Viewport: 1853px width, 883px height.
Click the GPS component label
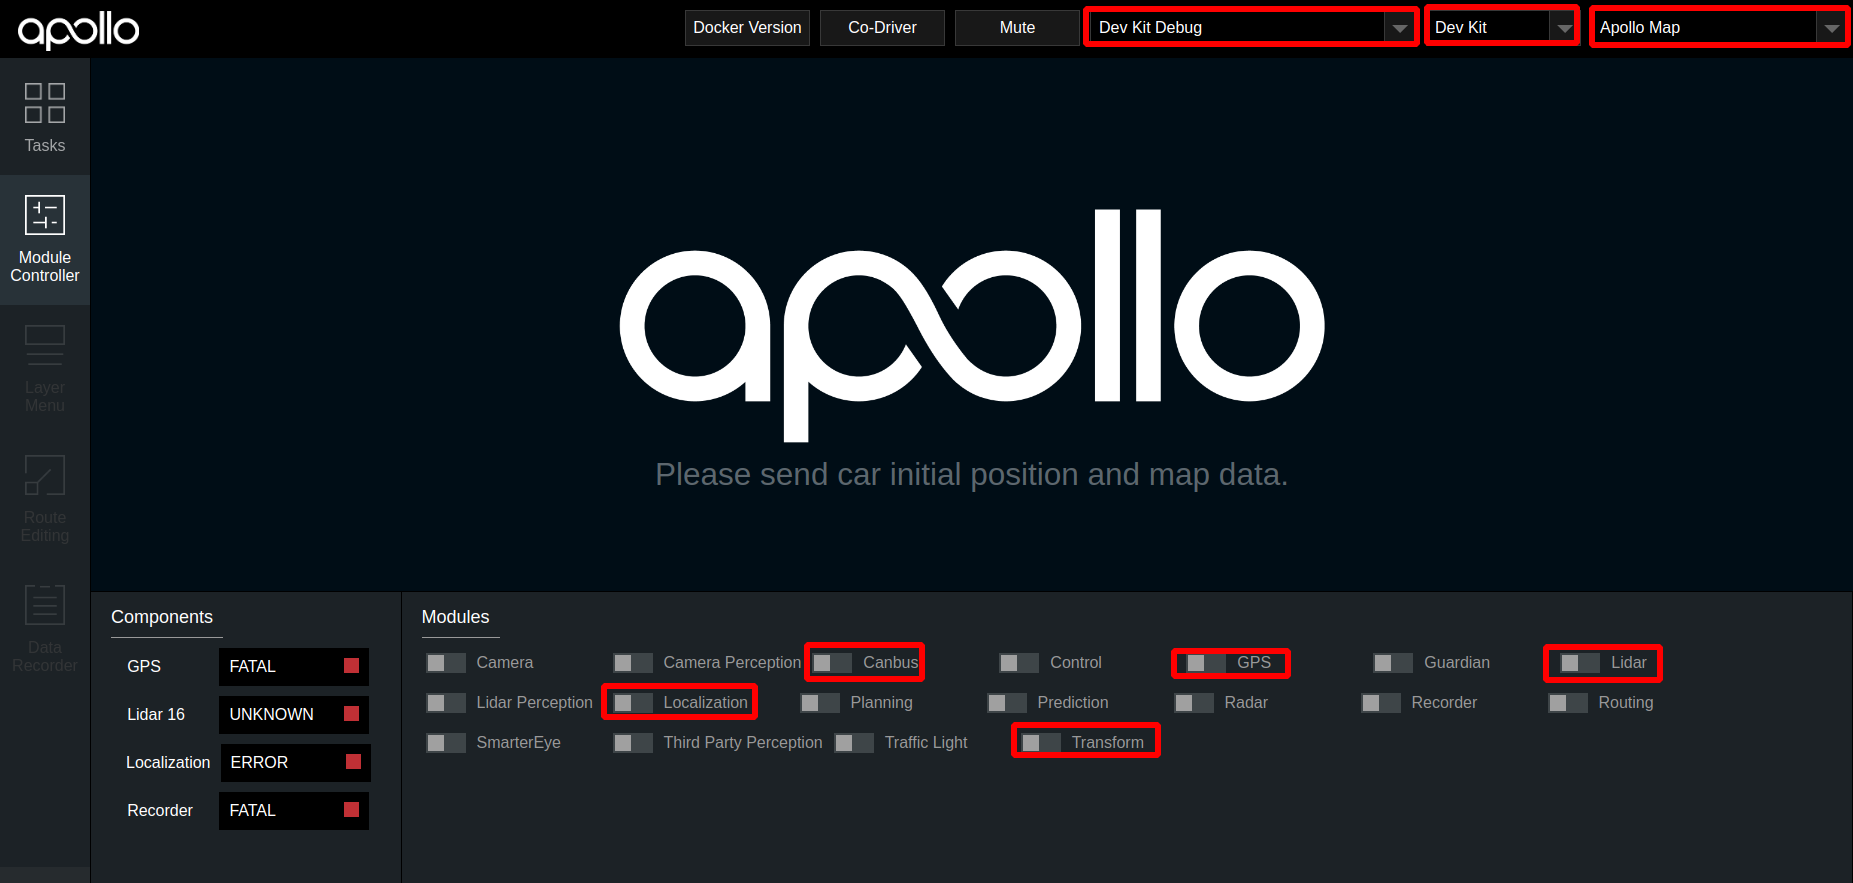tap(144, 667)
